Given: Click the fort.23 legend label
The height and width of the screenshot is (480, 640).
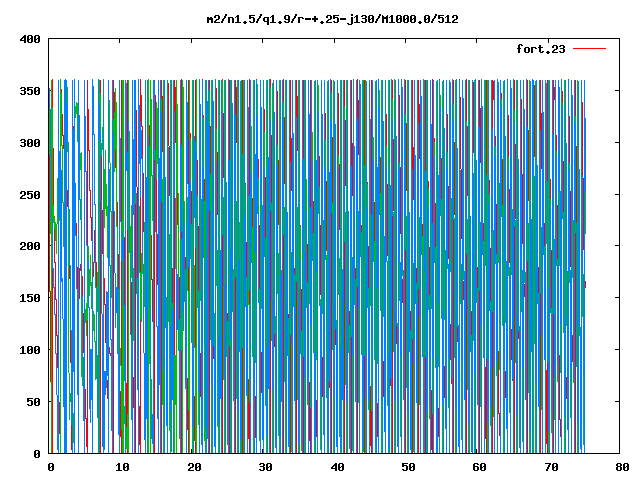Looking at the screenshot, I should click(541, 49).
